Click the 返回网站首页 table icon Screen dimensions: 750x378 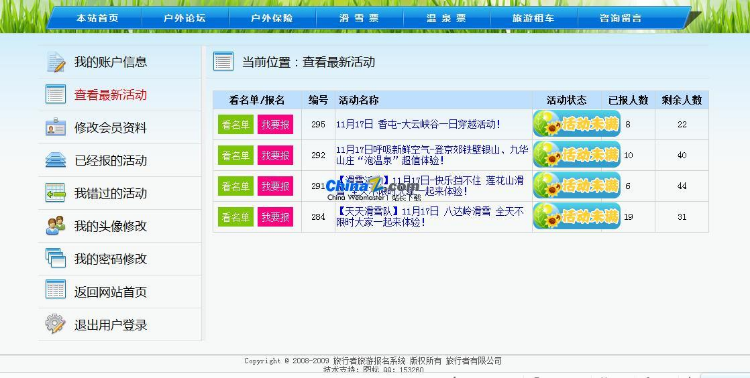tap(55, 290)
